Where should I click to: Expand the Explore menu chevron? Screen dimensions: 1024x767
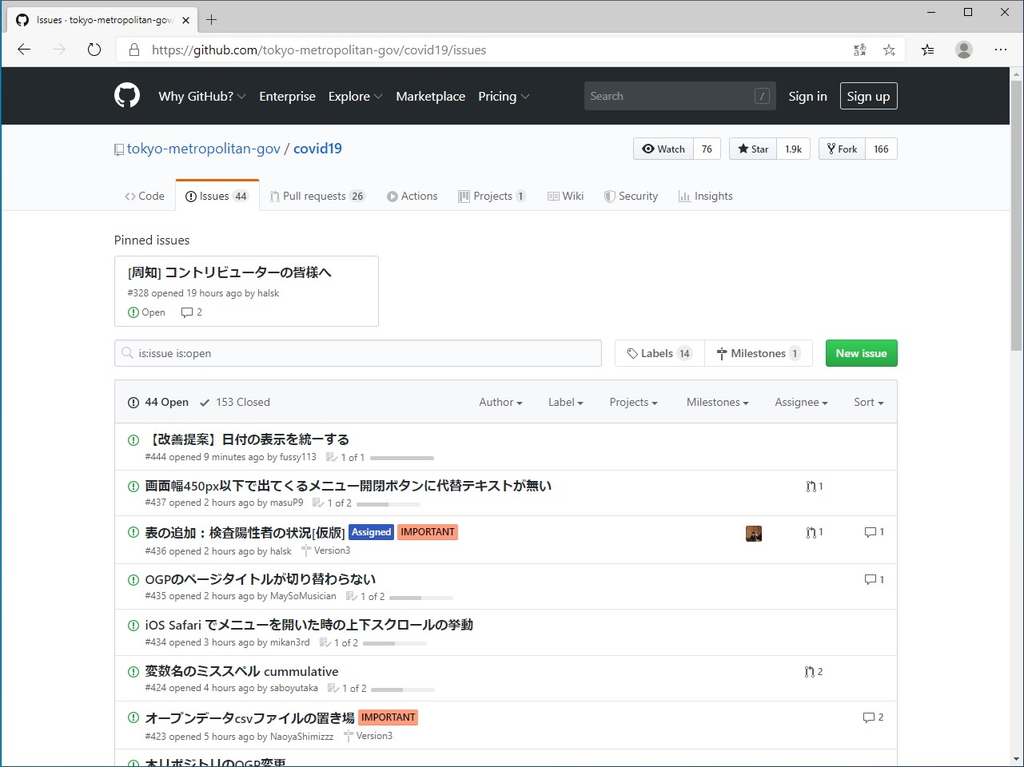[x=378, y=96]
